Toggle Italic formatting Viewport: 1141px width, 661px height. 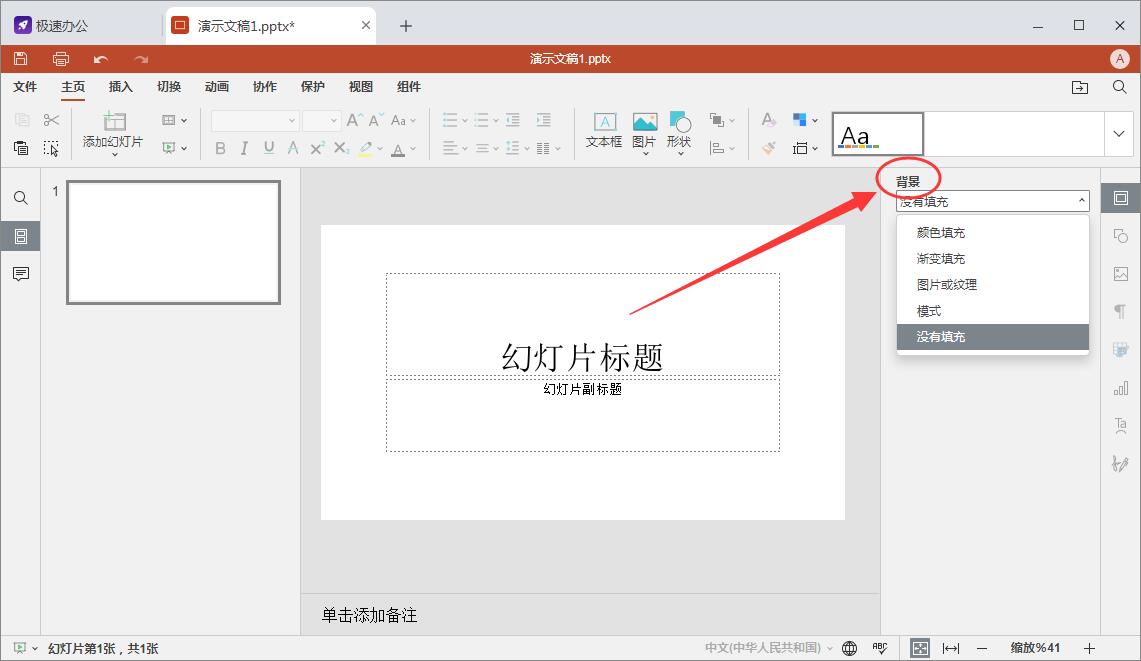(244, 149)
